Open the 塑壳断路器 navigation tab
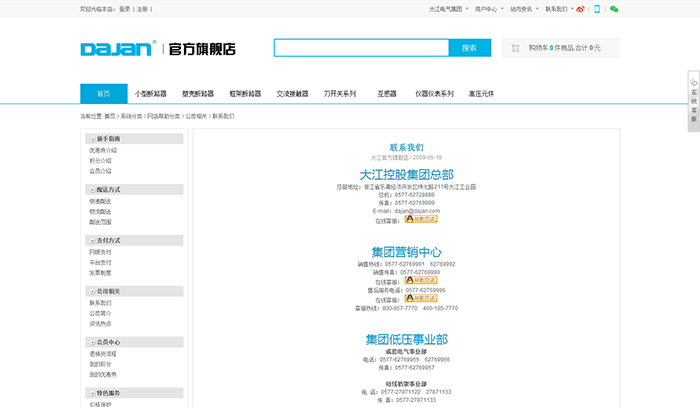700x407 pixels. coord(198,94)
